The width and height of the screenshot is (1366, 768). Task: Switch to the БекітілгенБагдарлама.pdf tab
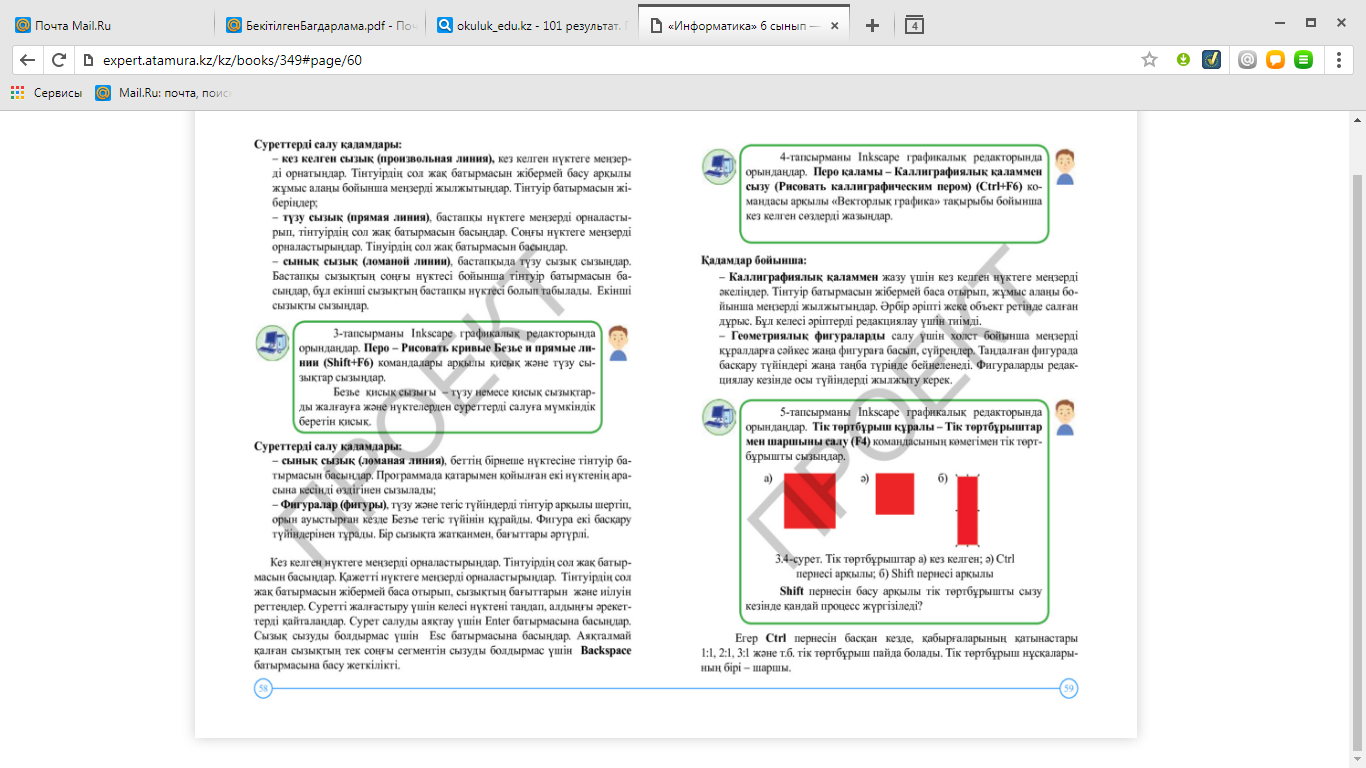(x=320, y=25)
